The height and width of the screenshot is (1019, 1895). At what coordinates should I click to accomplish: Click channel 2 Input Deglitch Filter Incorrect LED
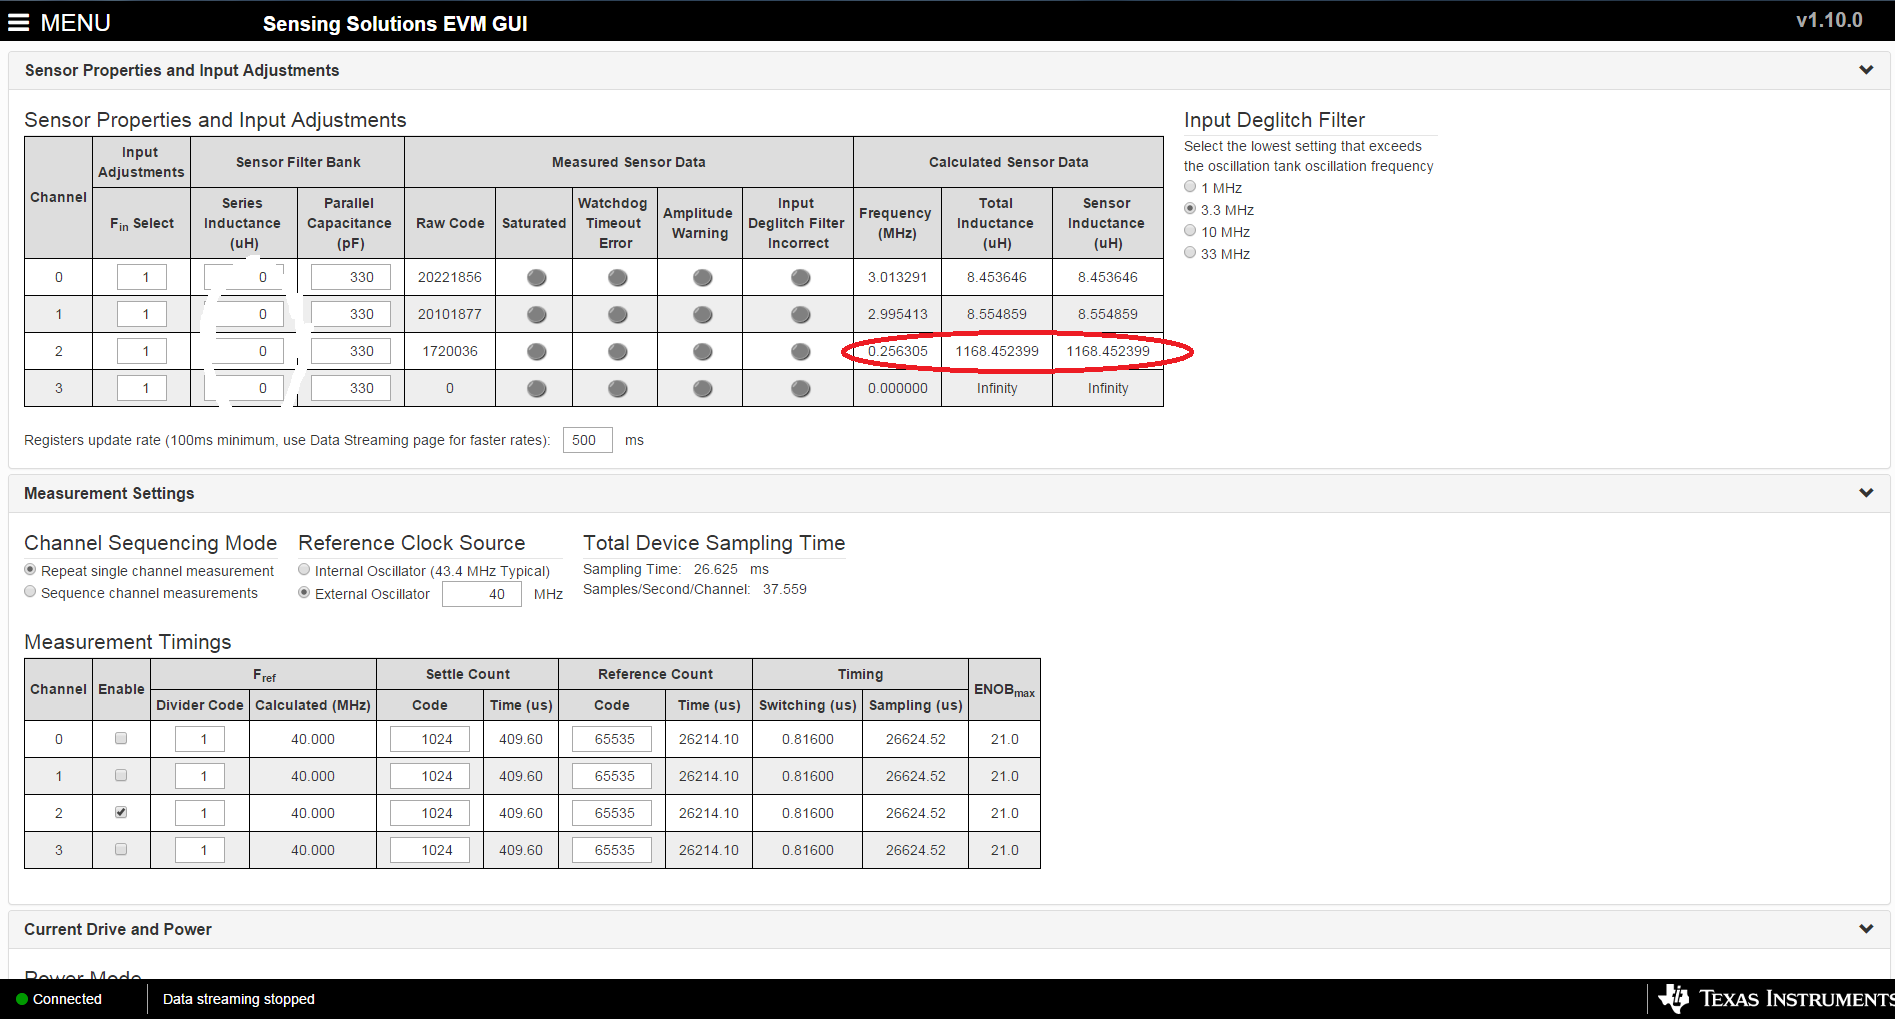pyautogui.click(x=801, y=352)
